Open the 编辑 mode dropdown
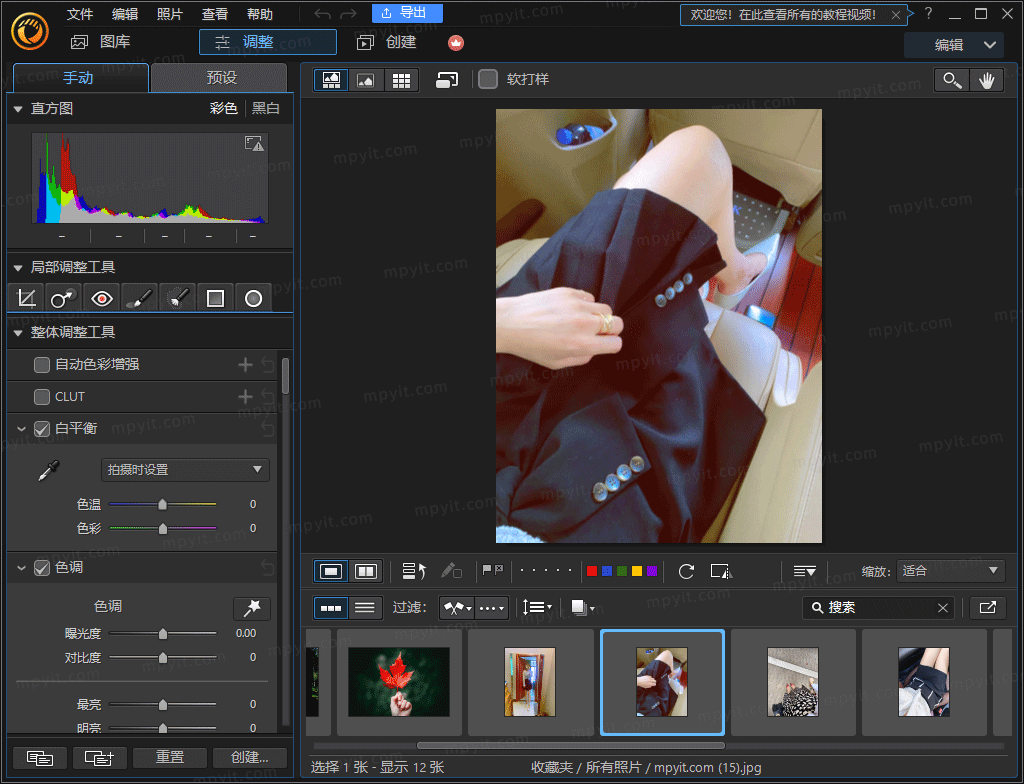This screenshot has width=1024, height=784. (x=954, y=45)
